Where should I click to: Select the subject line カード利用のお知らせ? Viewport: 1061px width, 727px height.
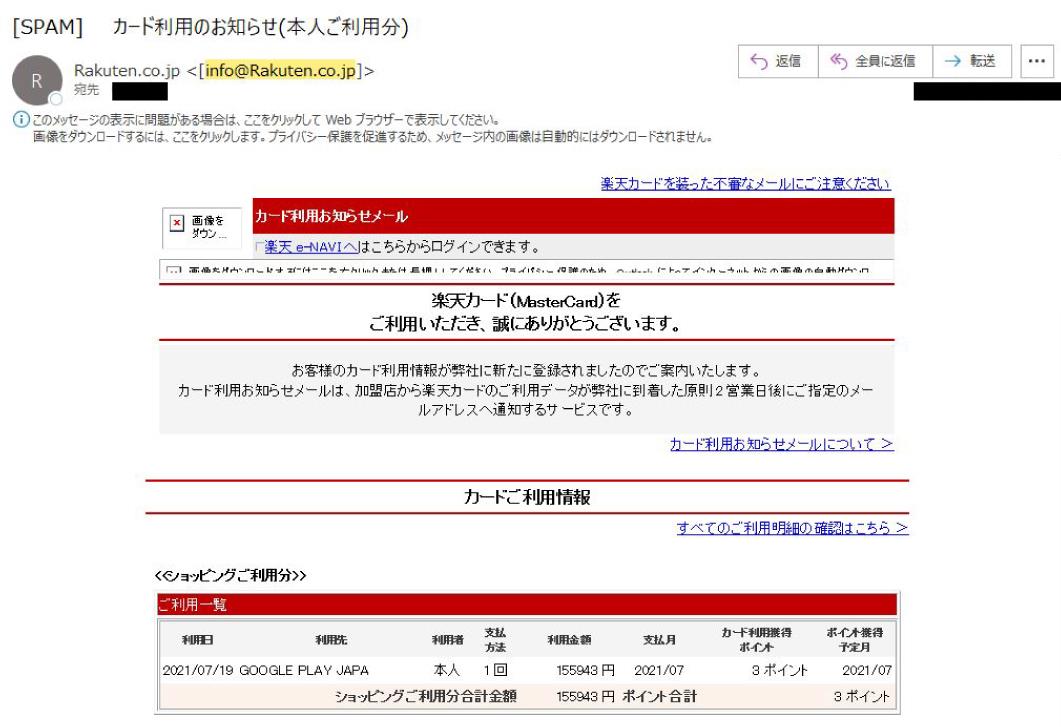pos(260,27)
